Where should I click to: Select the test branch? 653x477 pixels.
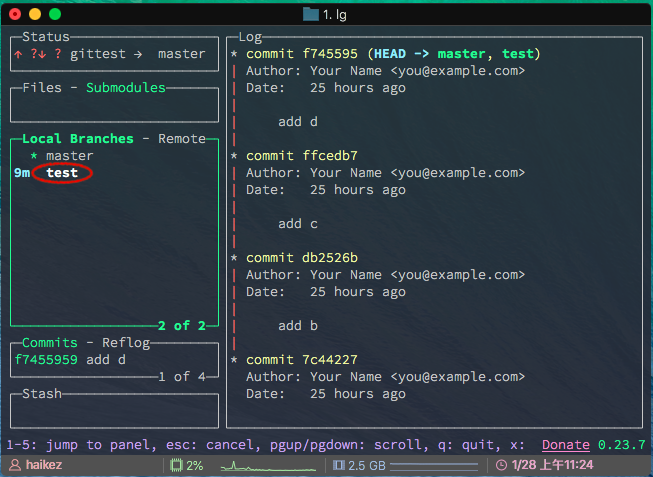click(62, 173)
